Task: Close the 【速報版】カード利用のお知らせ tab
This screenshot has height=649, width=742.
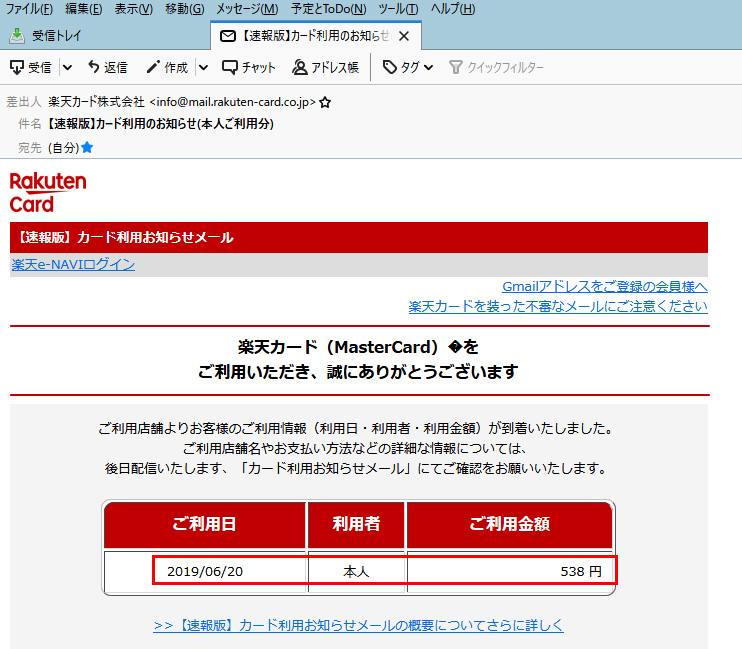Action: tap(404, 36)
